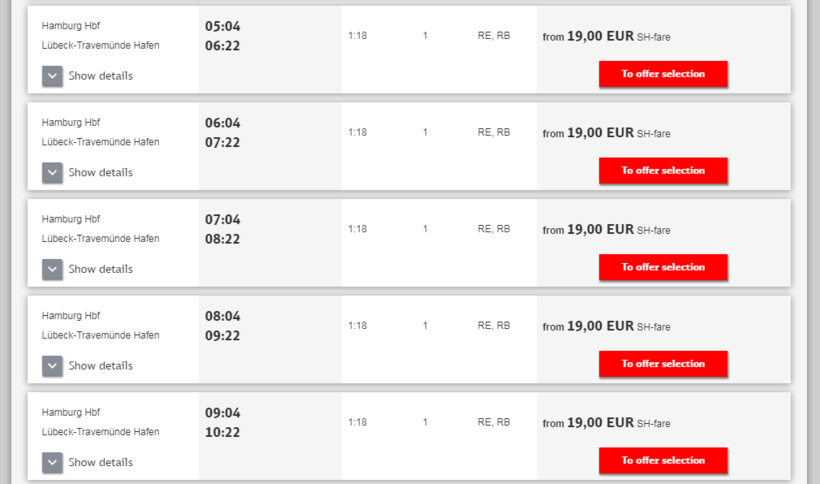Click 'To offer selection' for 06:04 train
Viewport: 820px width, 484px height.
pos(663,171)
